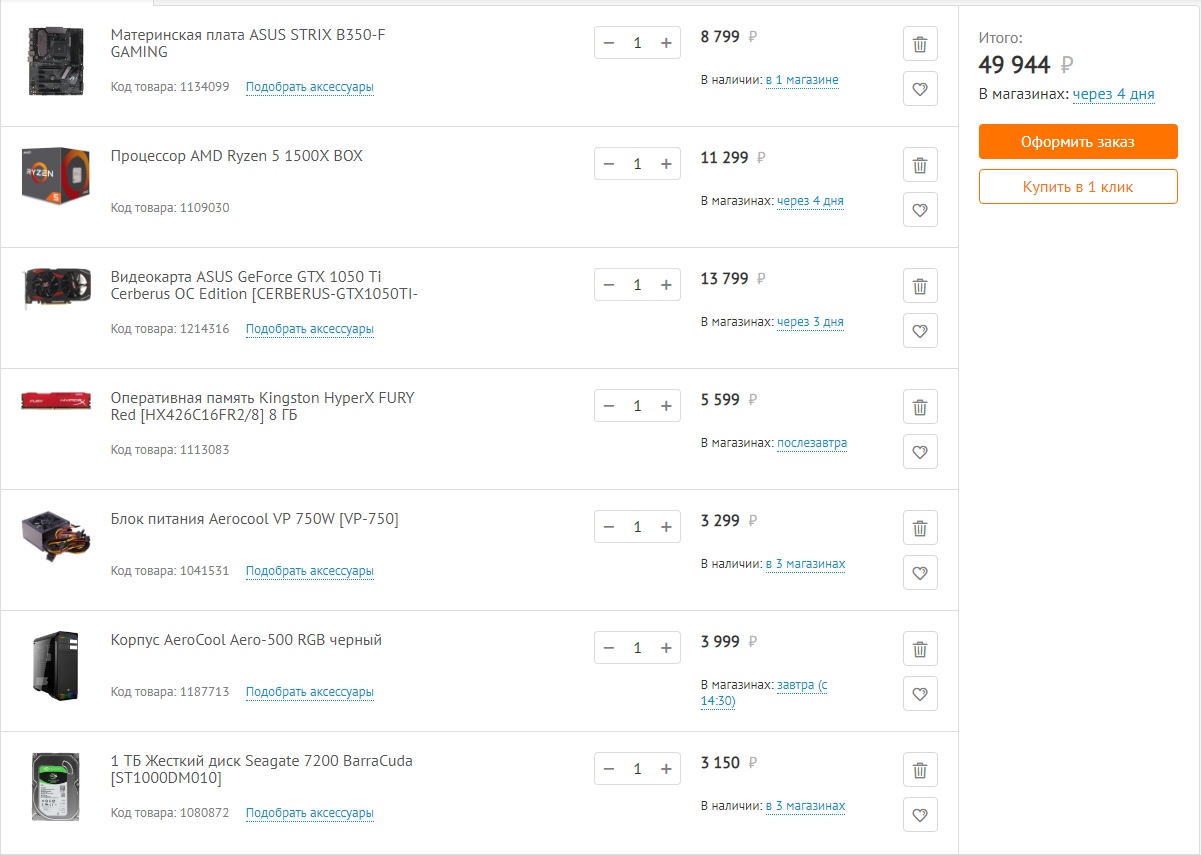Open 'послезавтра' availability link for Kingston memory
This screenshot has width=1201, height=855.
(x=812, y=443)
